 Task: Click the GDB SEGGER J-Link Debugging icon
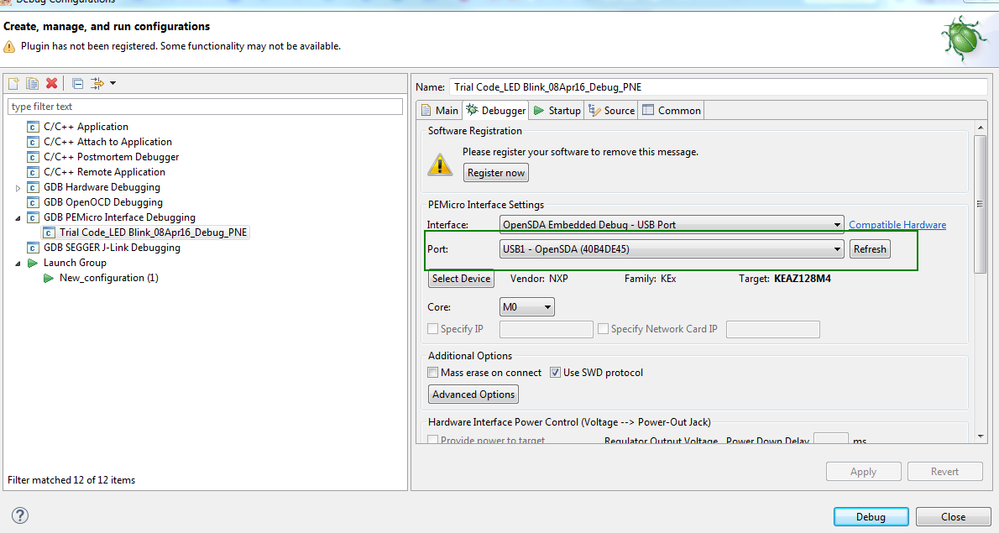(x=33, y=248)
